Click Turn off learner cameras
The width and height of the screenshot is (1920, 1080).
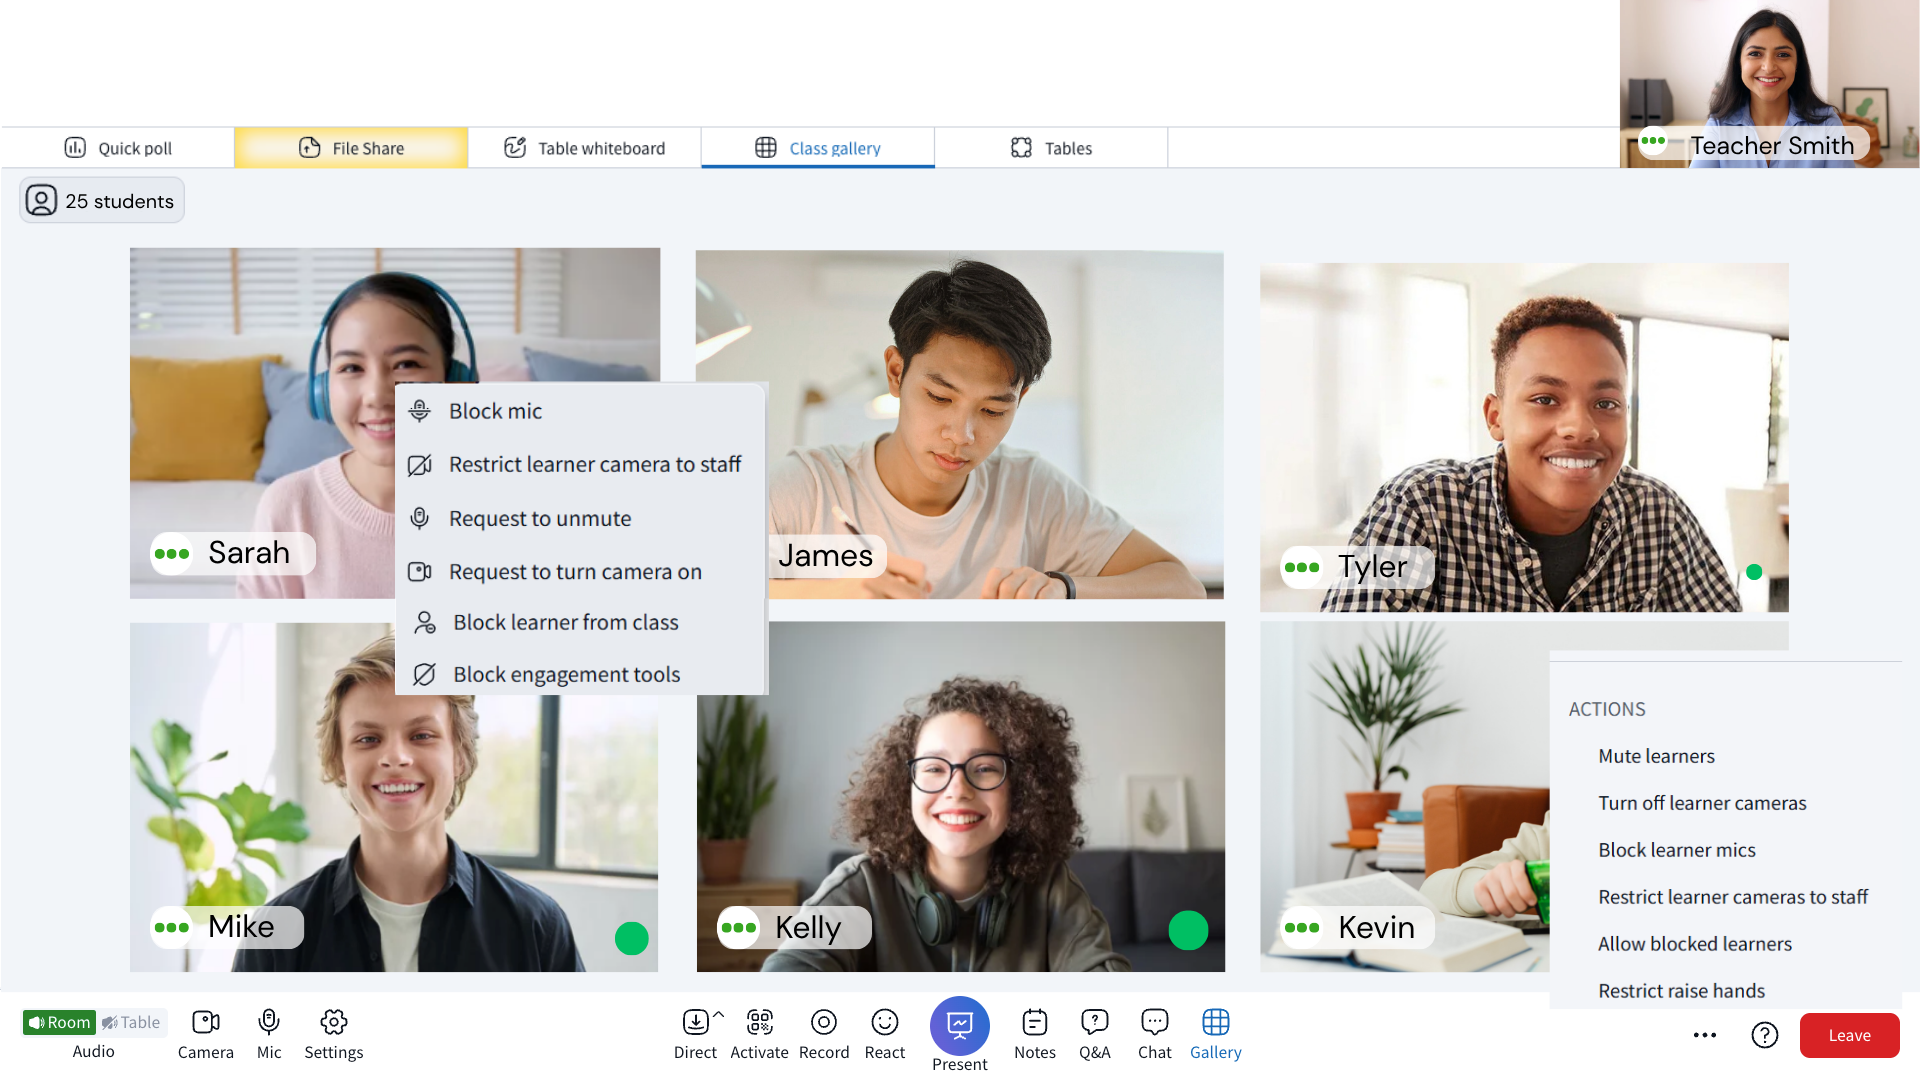point(1702,804)
